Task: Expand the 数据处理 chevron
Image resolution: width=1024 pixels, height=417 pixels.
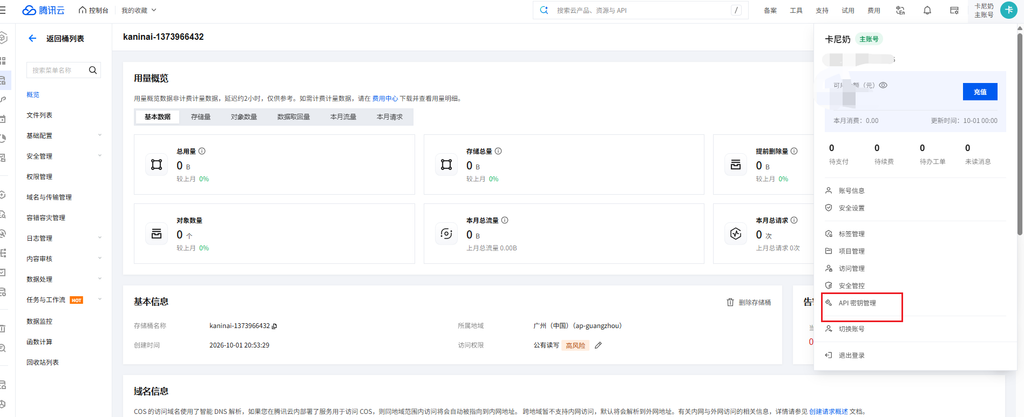Action: pos(100,279)
